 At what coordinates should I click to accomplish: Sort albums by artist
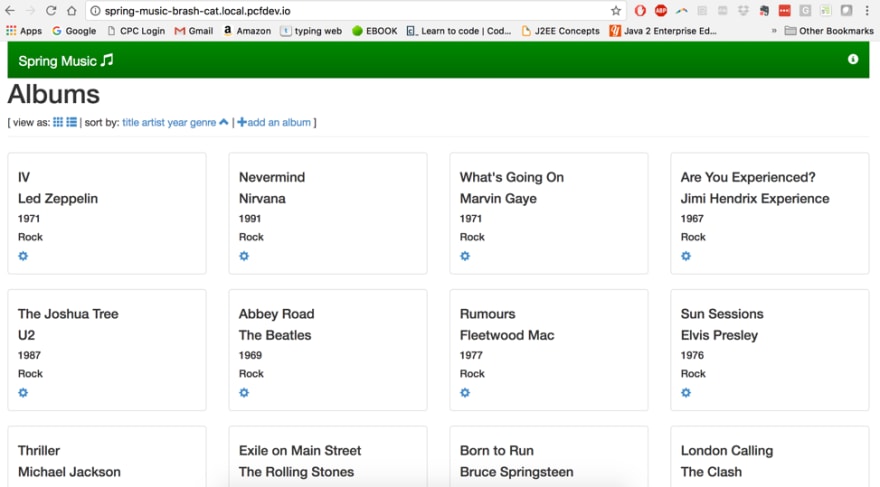click(153, 122)
